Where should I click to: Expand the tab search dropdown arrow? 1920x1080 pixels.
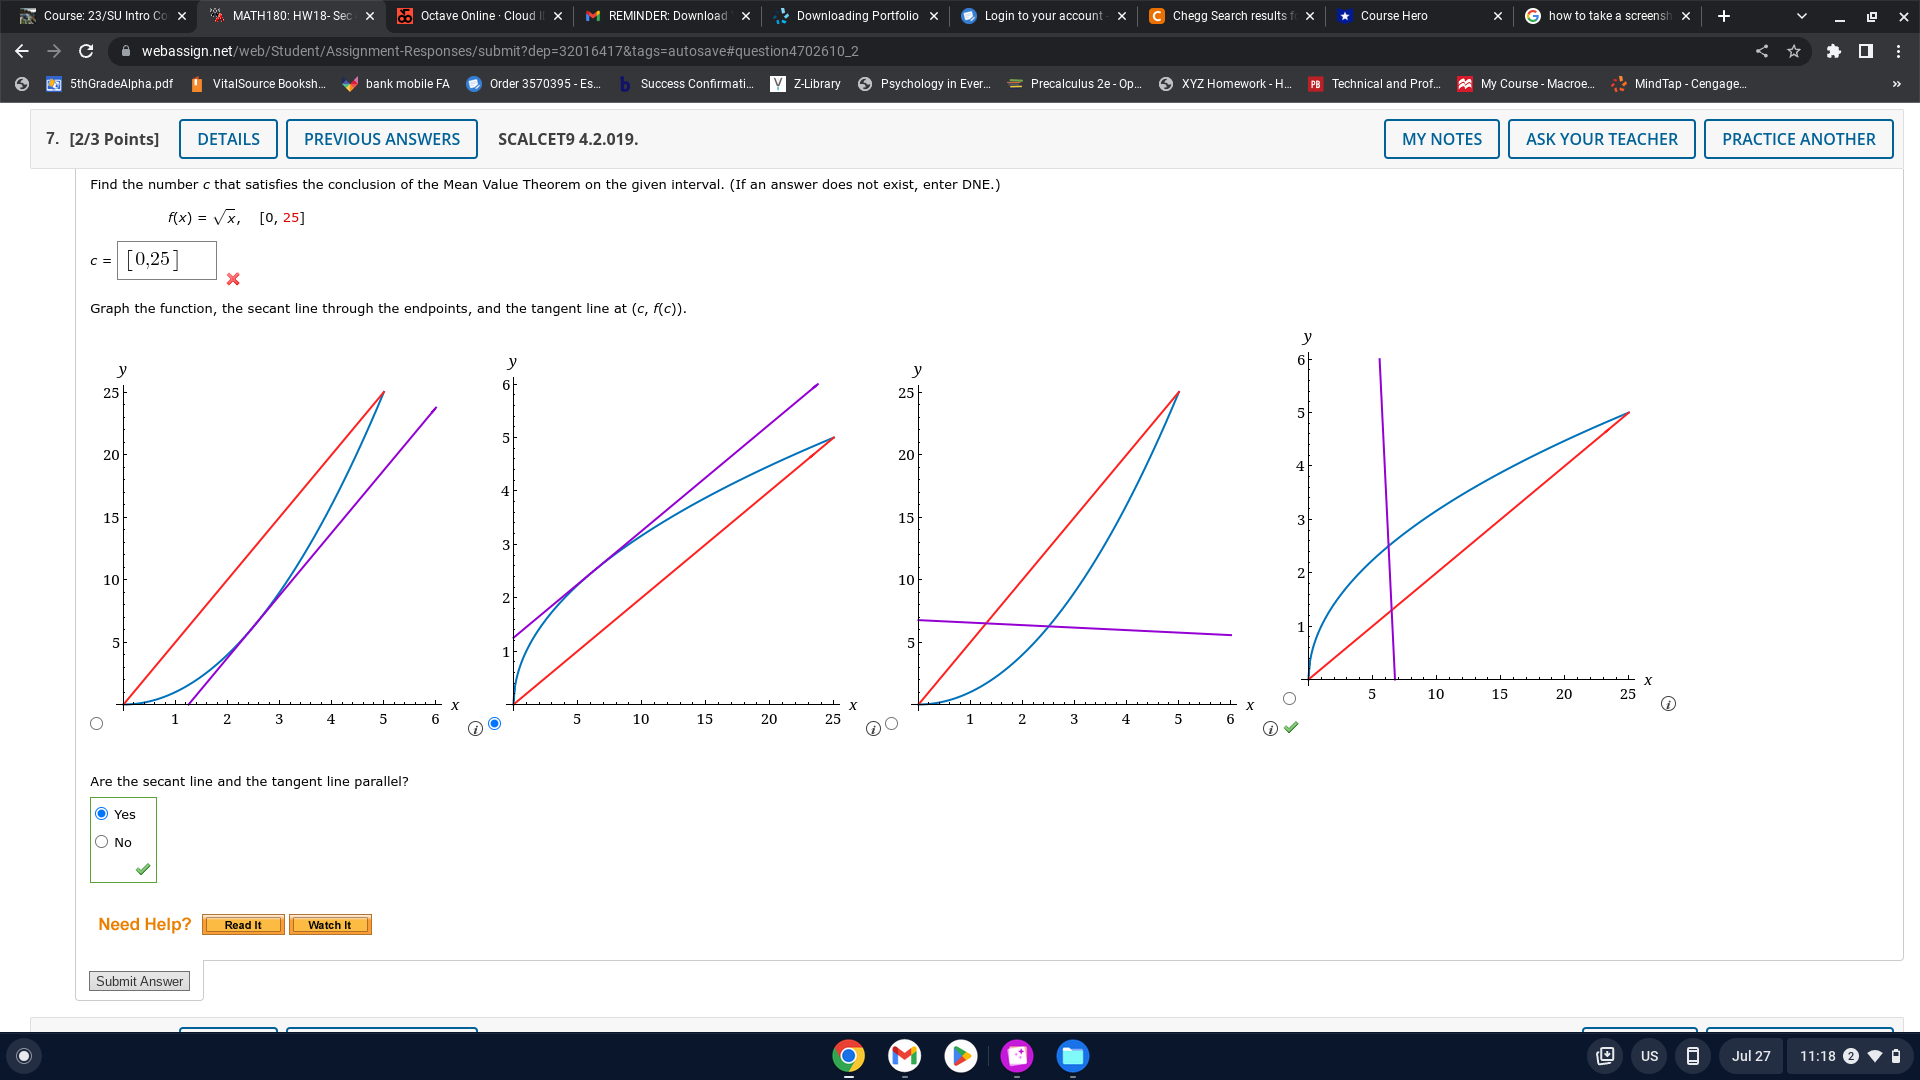click(1801, 16)
